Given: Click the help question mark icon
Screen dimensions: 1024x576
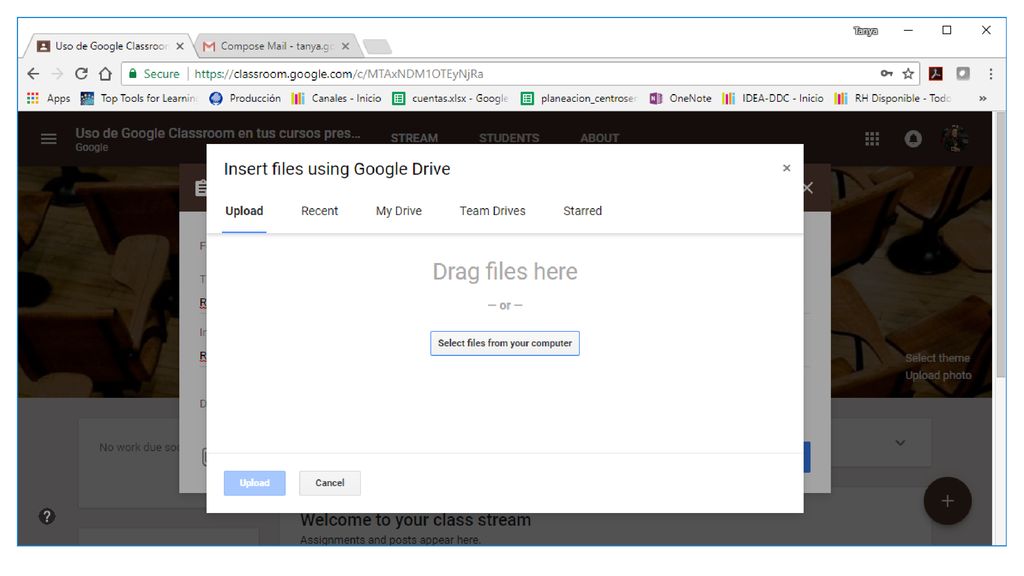Looking at the screenshot, I should (x=47, y=517).
